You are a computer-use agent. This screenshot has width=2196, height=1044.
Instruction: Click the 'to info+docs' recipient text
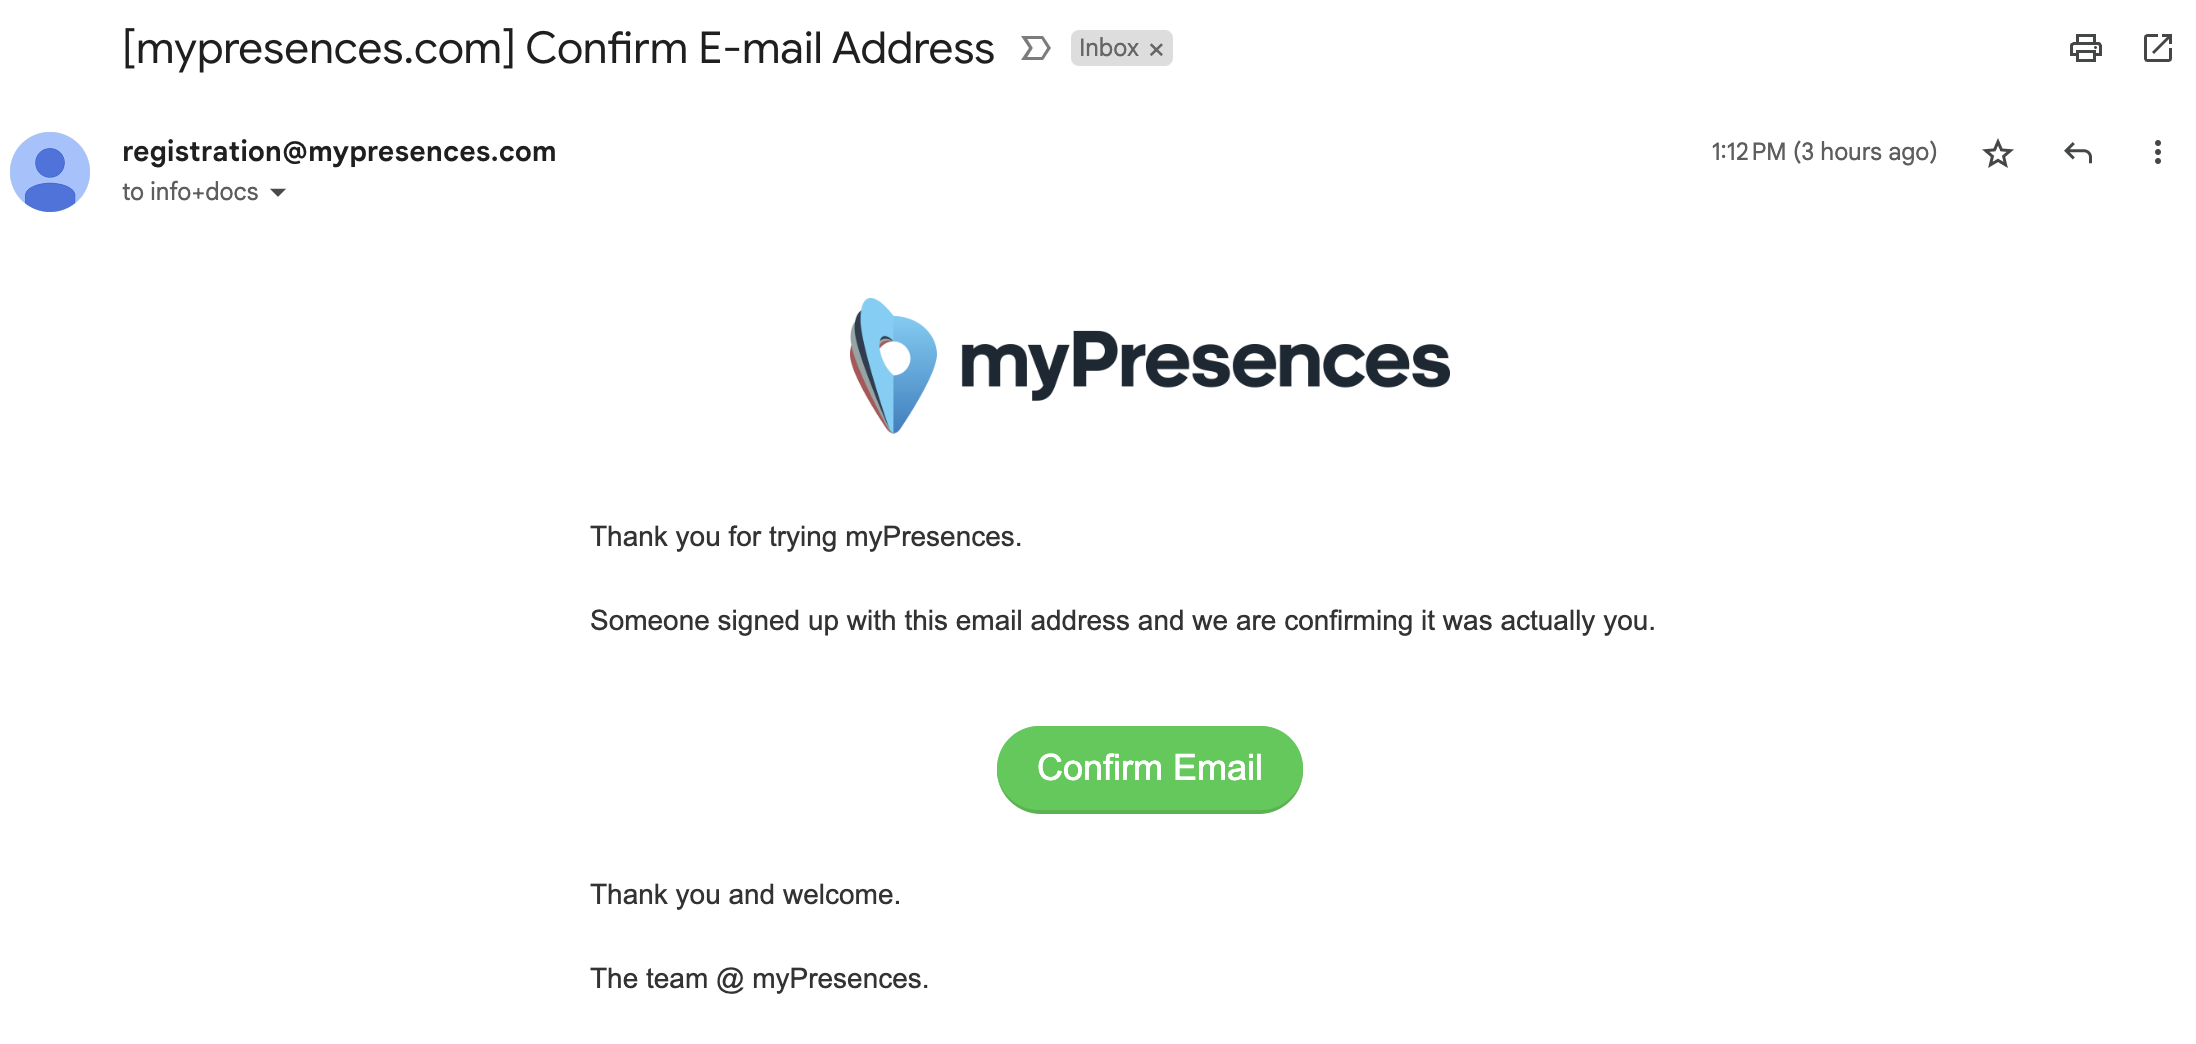(190, 191)
